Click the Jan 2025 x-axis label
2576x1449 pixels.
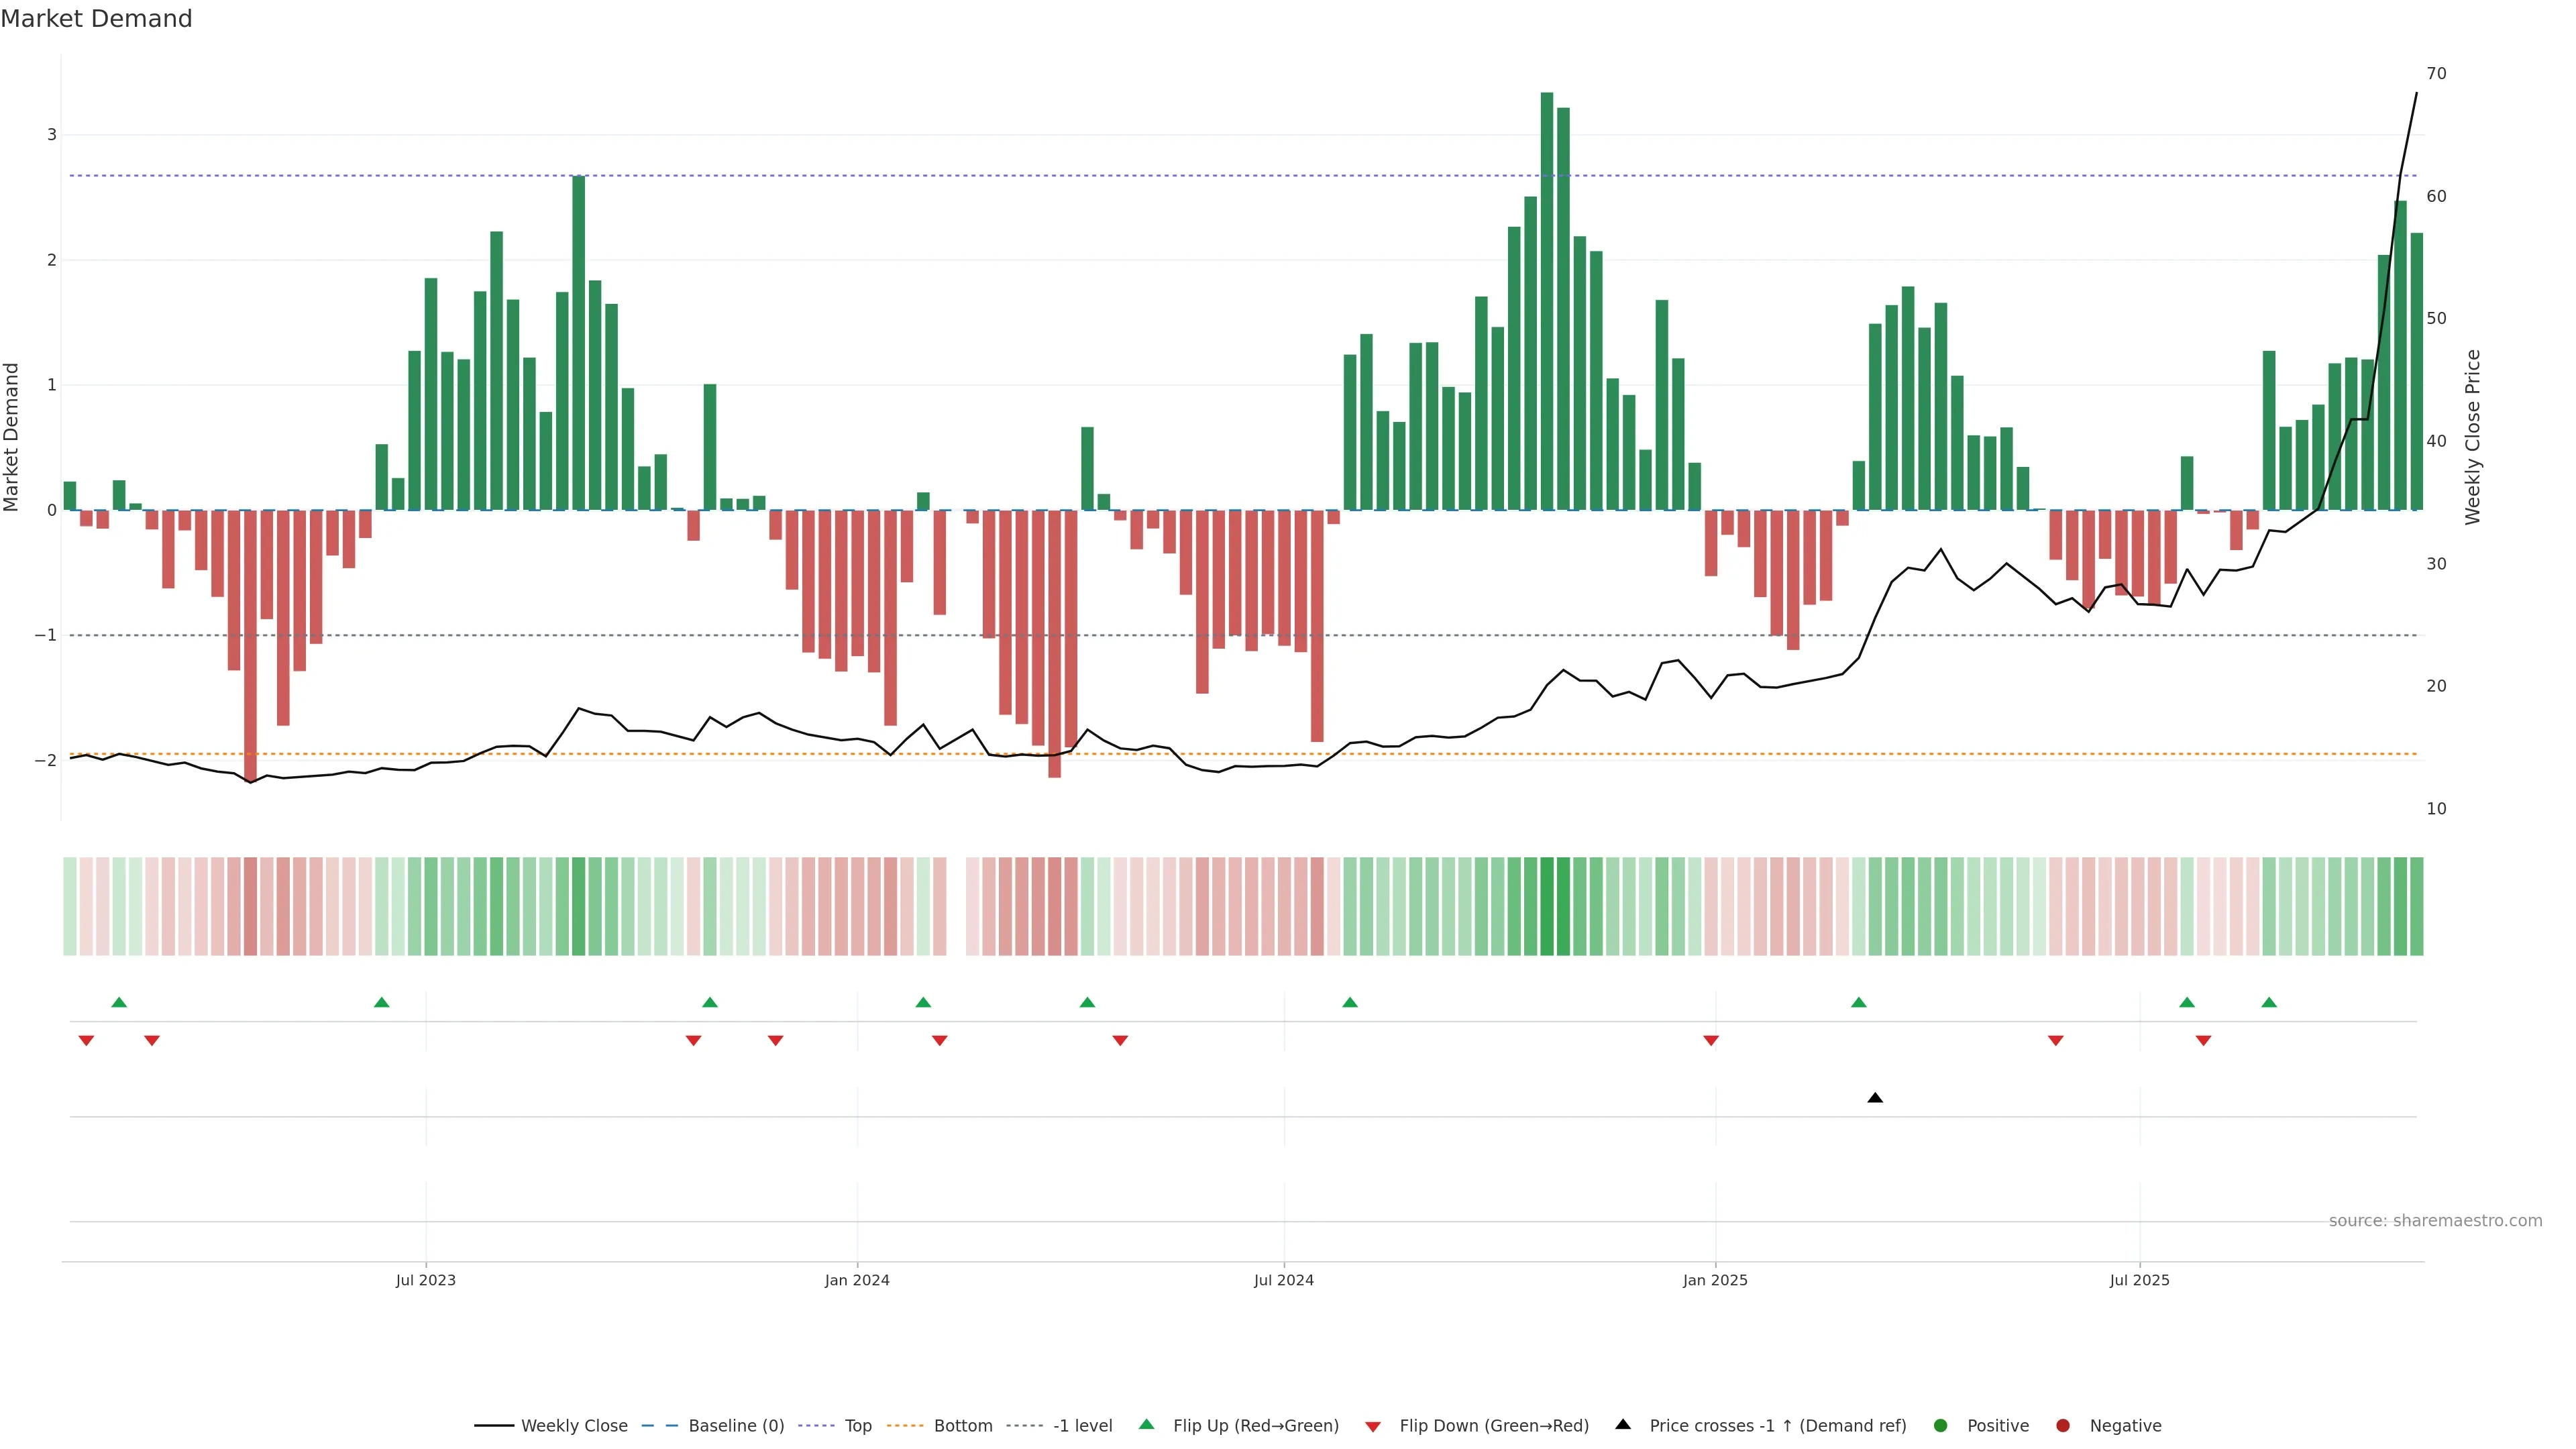(1715, 1280)
